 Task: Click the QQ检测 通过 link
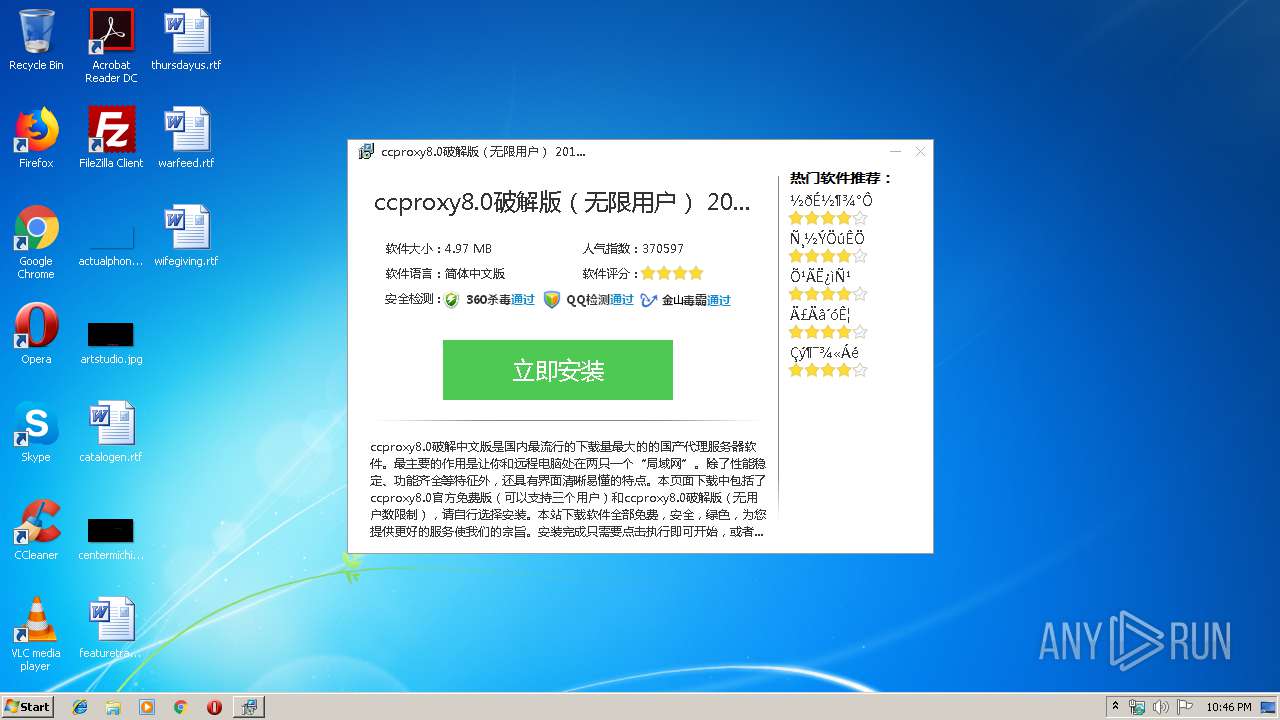click(622, 299)
